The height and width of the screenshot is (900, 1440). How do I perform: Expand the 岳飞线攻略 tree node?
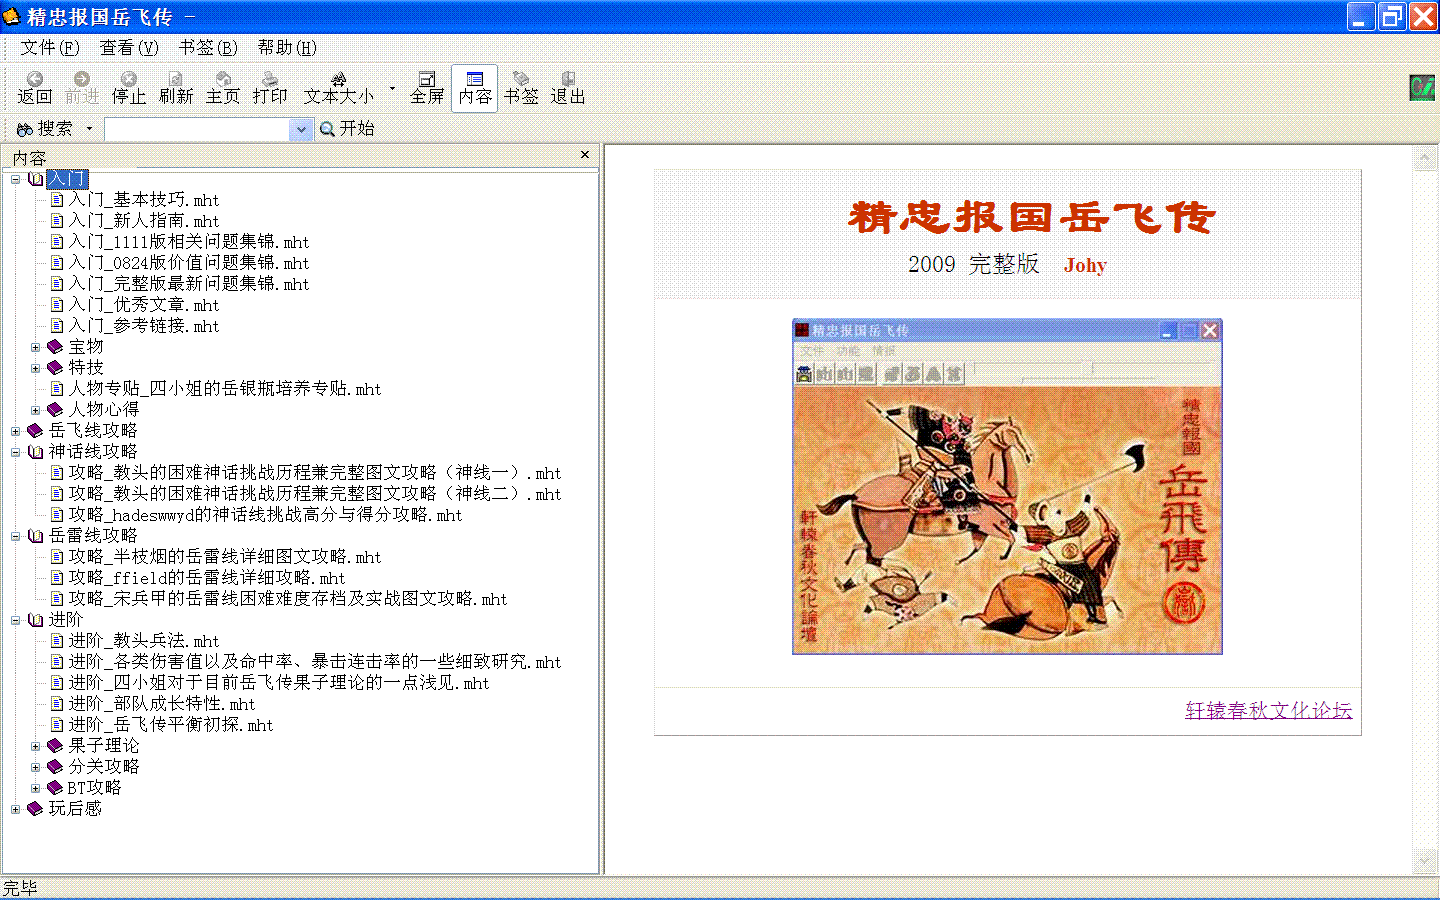point(16,431)
